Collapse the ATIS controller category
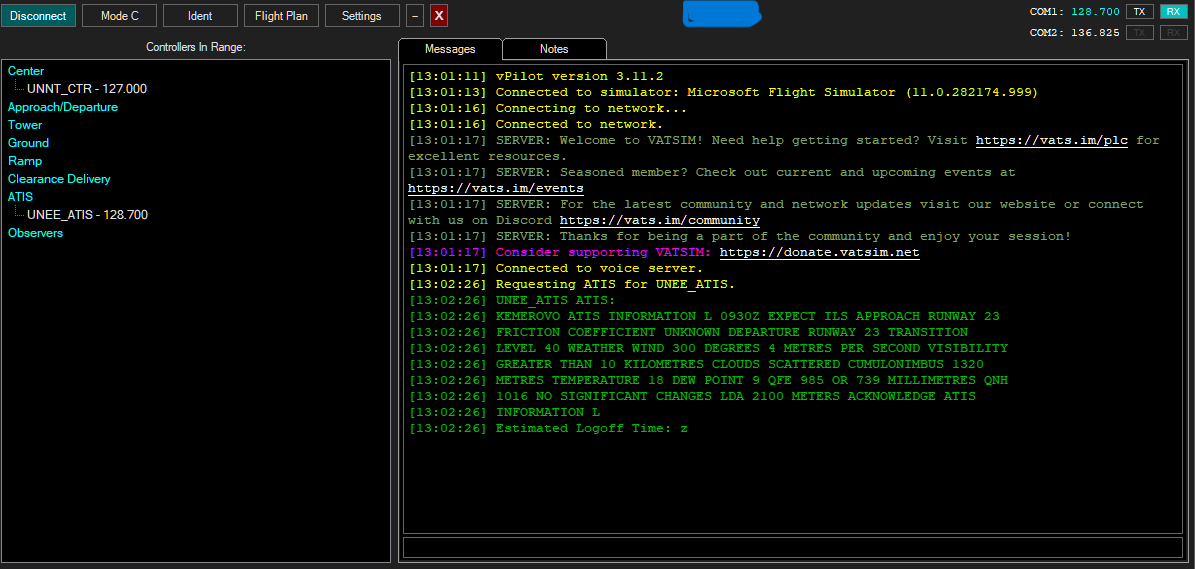 20,197
